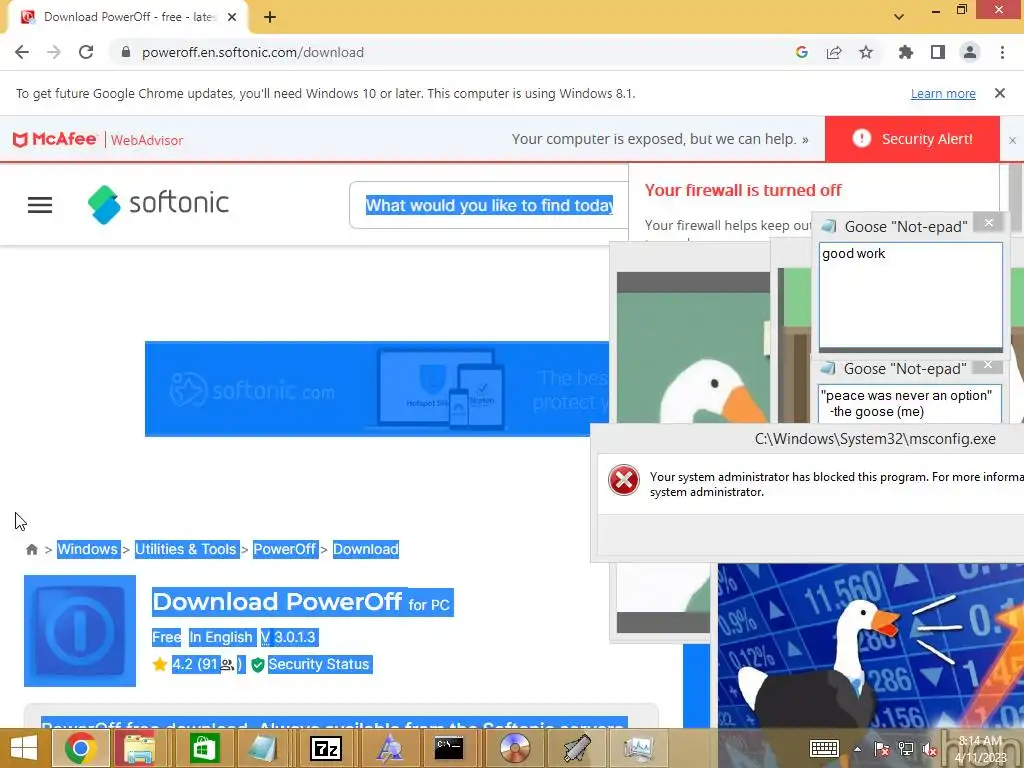Open the muted volume tray icon
This screenshot has height=768, width=1024.
(929, 749)
